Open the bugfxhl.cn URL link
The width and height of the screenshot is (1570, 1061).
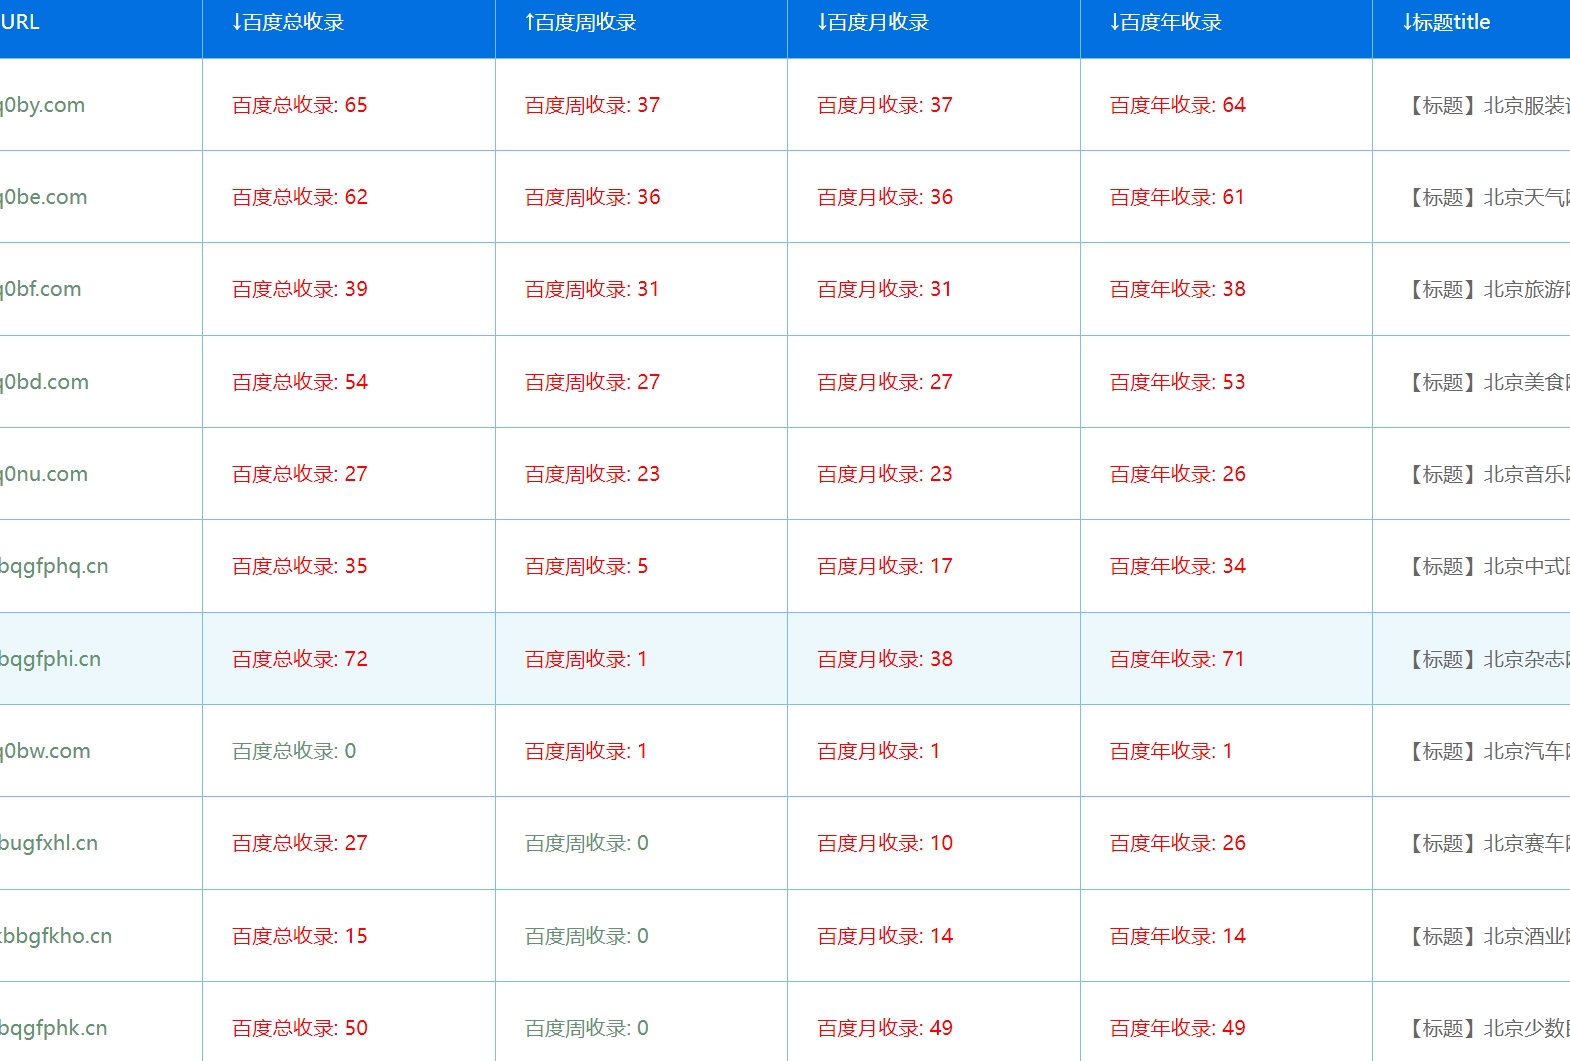49,843
